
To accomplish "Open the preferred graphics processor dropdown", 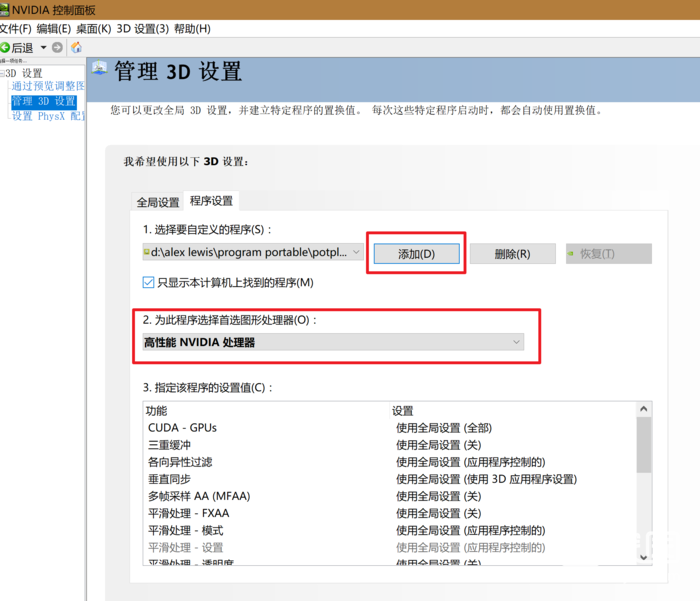I will coord(333,342).
